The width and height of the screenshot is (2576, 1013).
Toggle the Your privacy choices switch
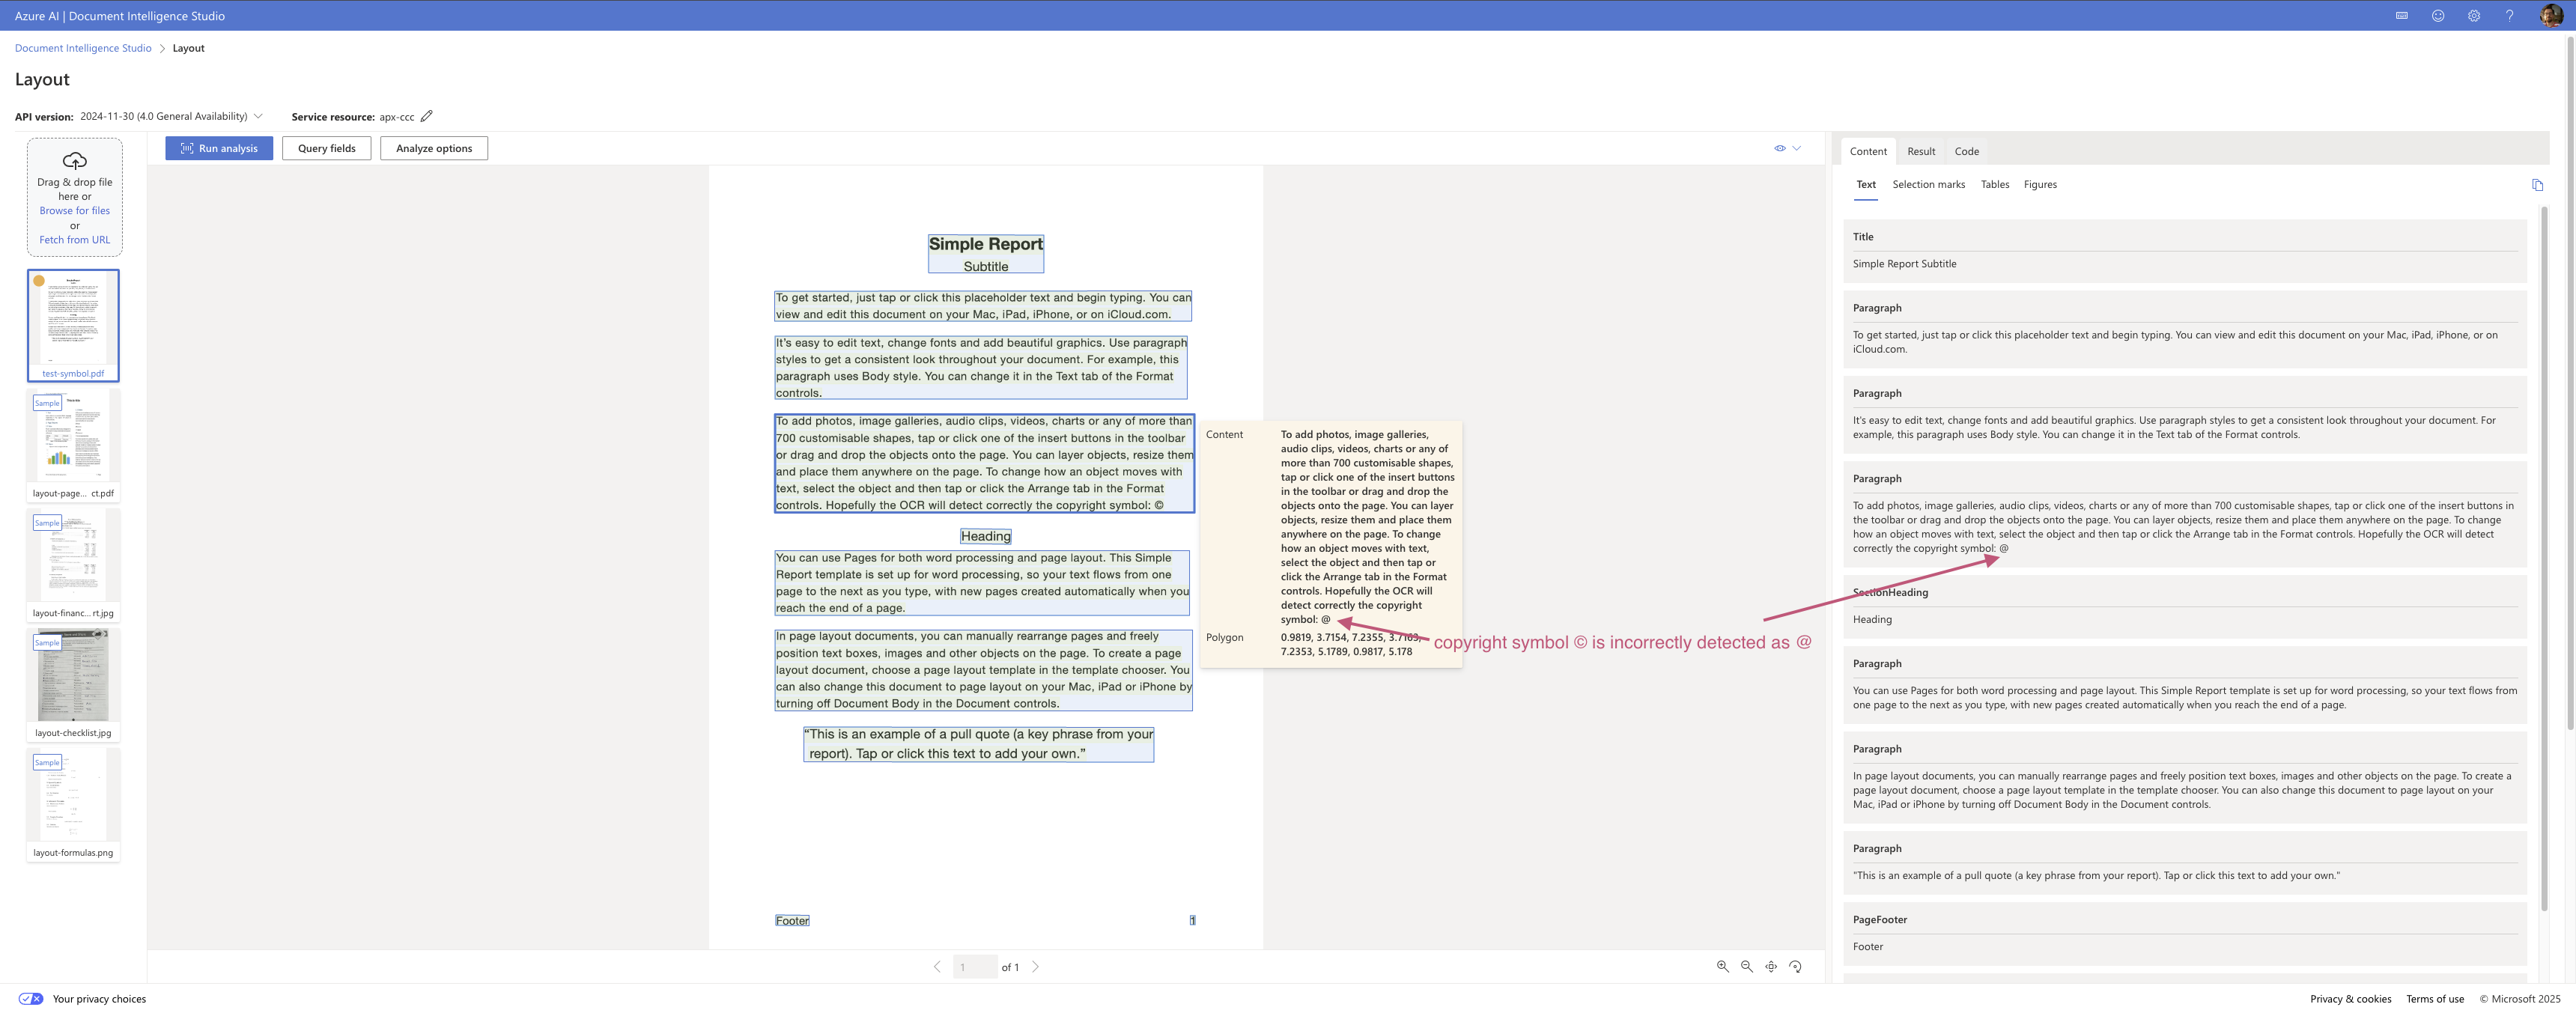click(x=31, y=998)
